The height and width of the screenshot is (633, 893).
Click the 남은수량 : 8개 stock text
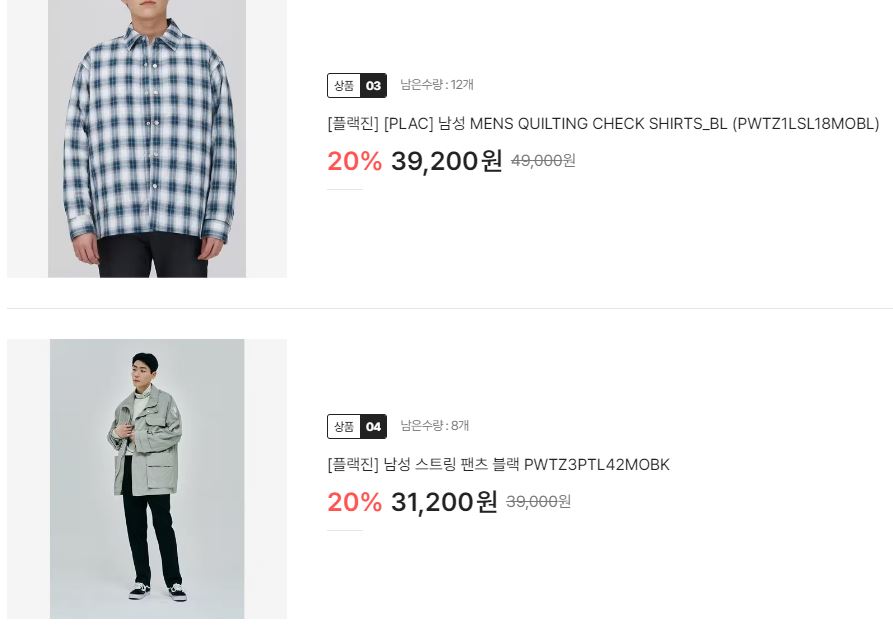pyautogui.click(x=435, y=426)
